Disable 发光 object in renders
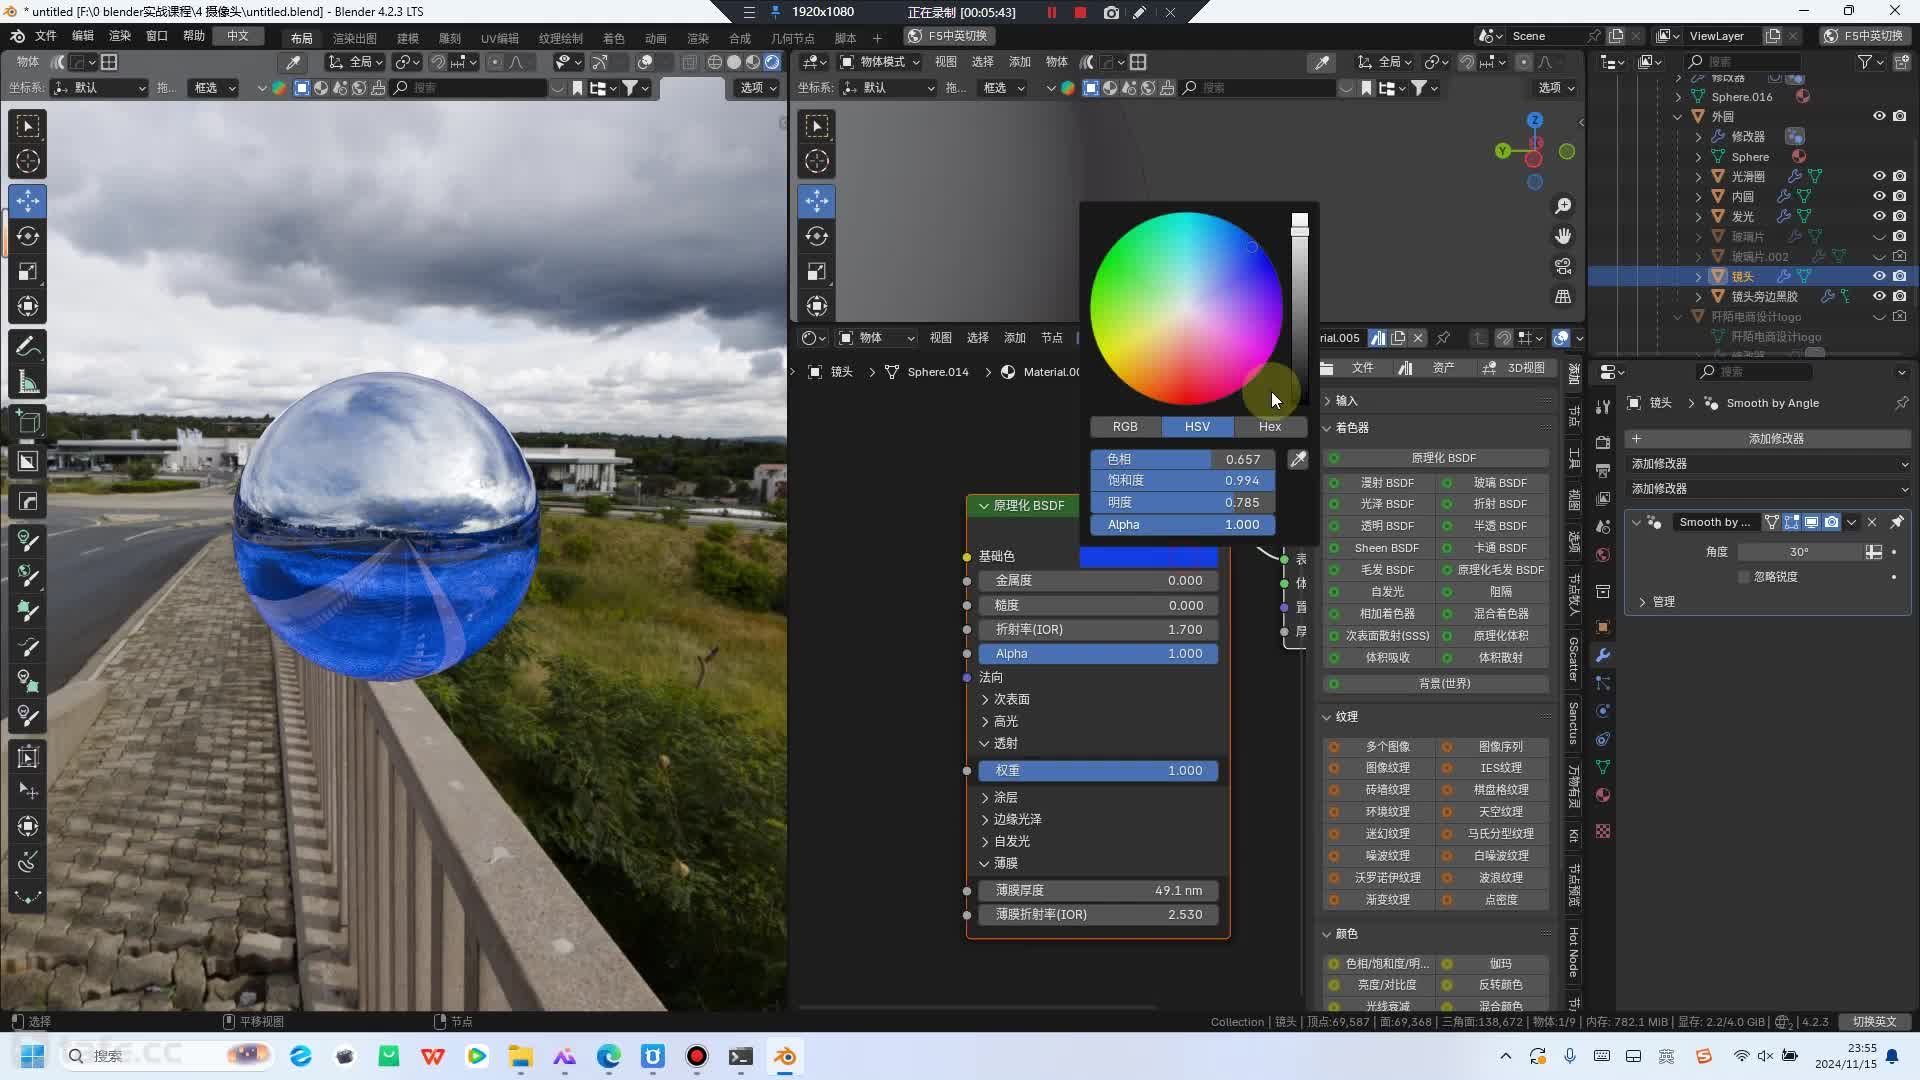This screenshot has width=1920, height=1080. point(1899,216)
